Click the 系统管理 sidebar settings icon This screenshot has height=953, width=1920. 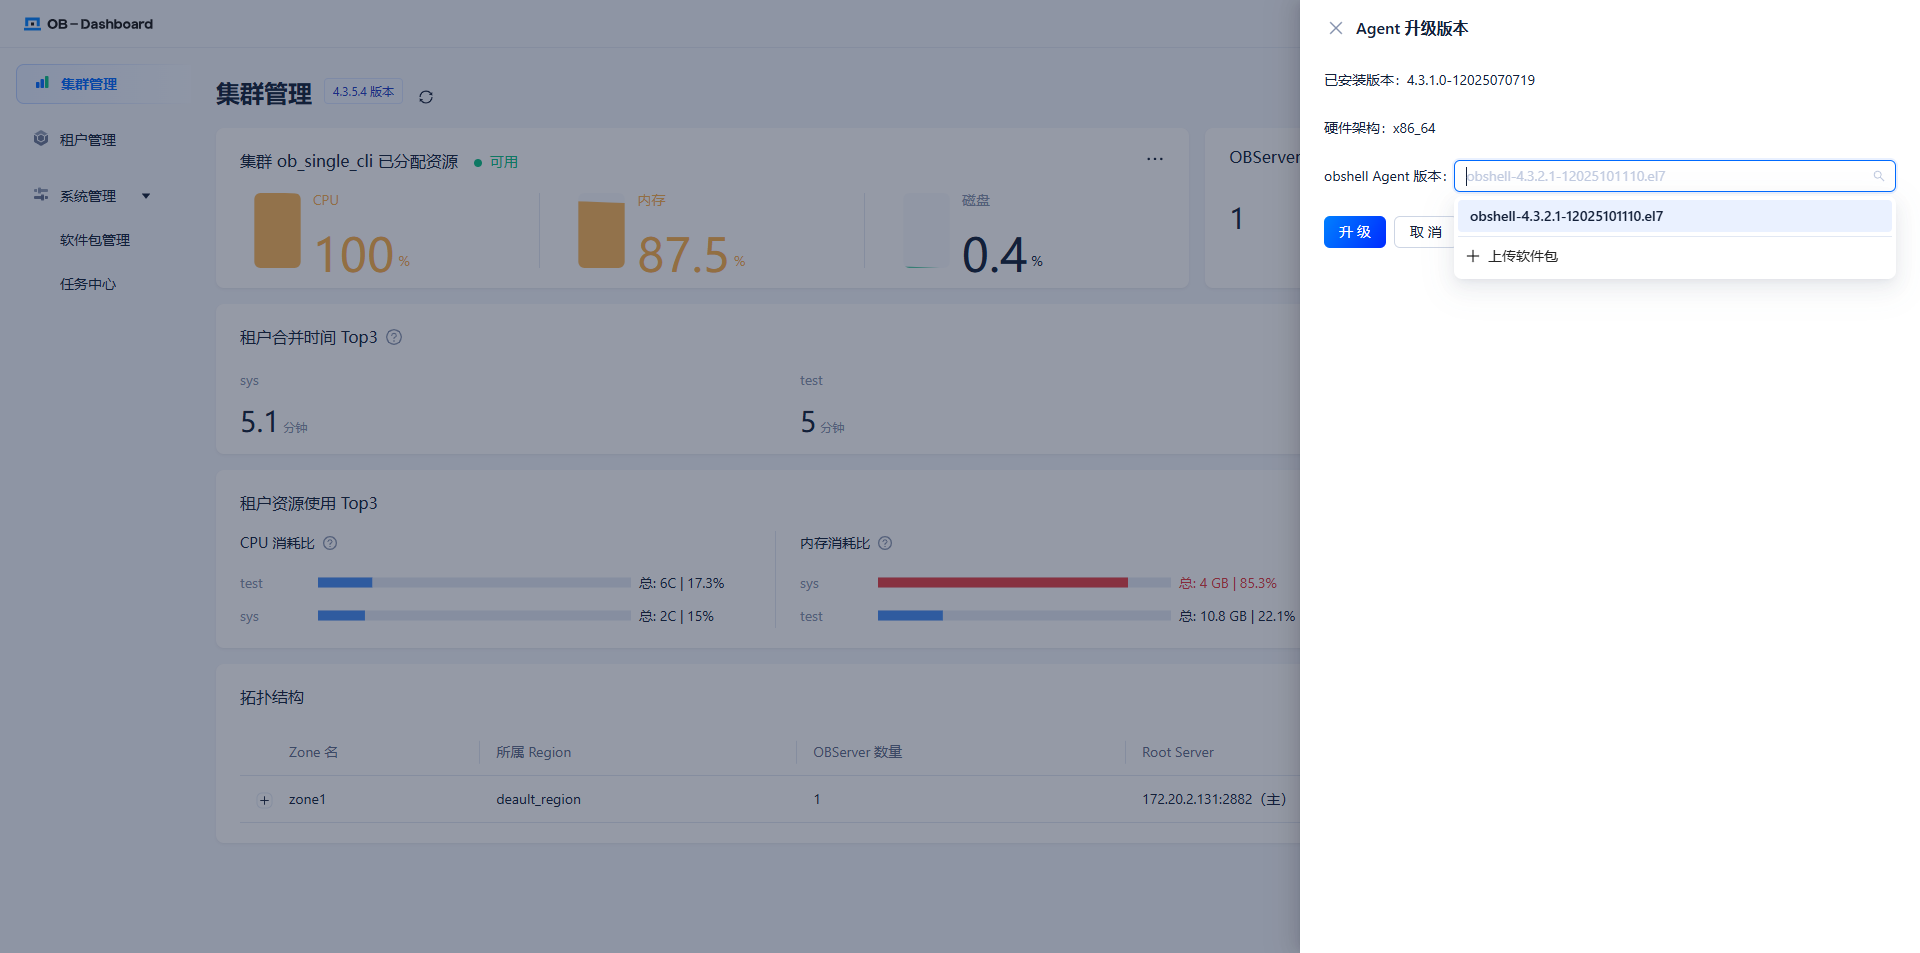(x=41, y=195)
